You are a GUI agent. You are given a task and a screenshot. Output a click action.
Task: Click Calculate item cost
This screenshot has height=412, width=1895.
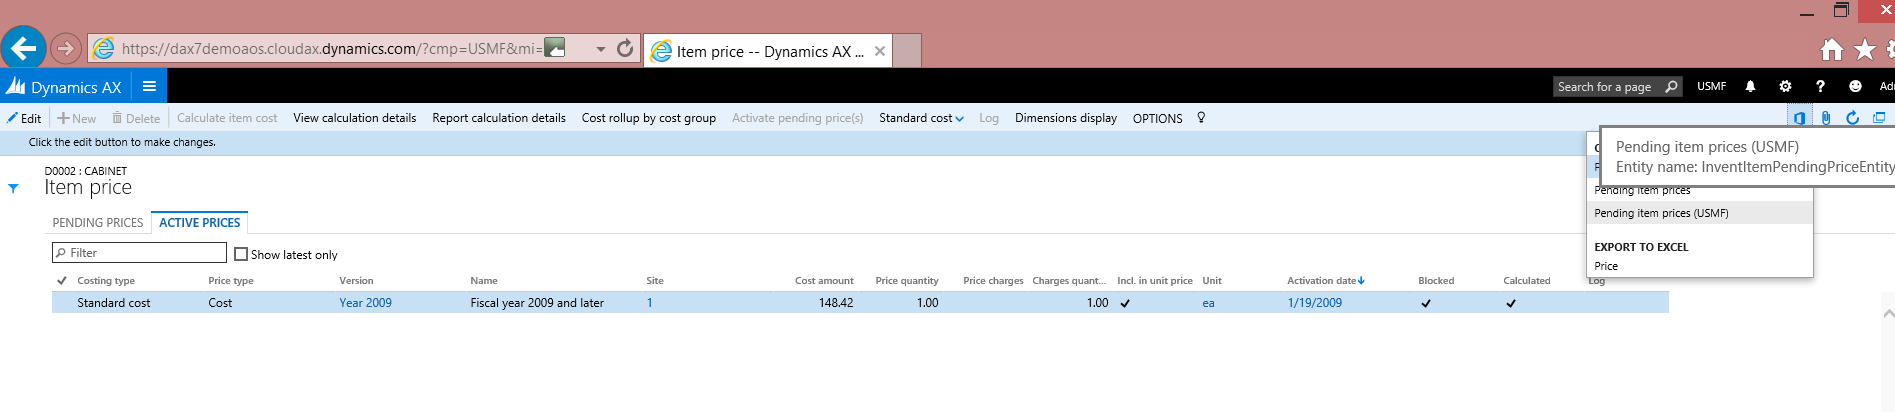227,118
